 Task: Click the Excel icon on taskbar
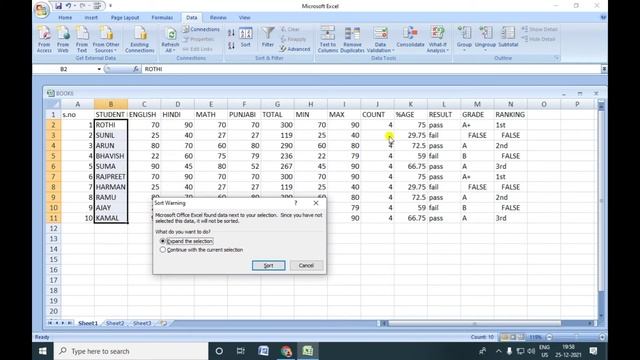pos(308,351)
